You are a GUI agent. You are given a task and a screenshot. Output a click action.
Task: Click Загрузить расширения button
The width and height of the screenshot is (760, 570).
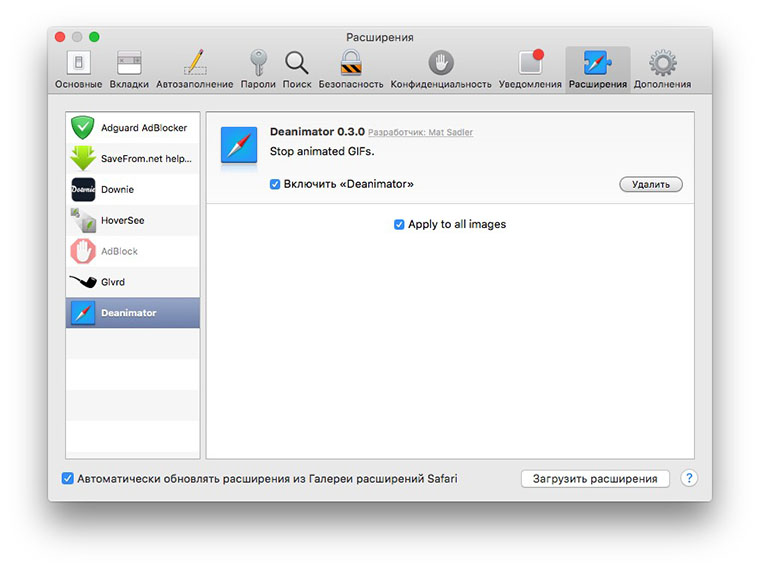click(x=595, y=479)
